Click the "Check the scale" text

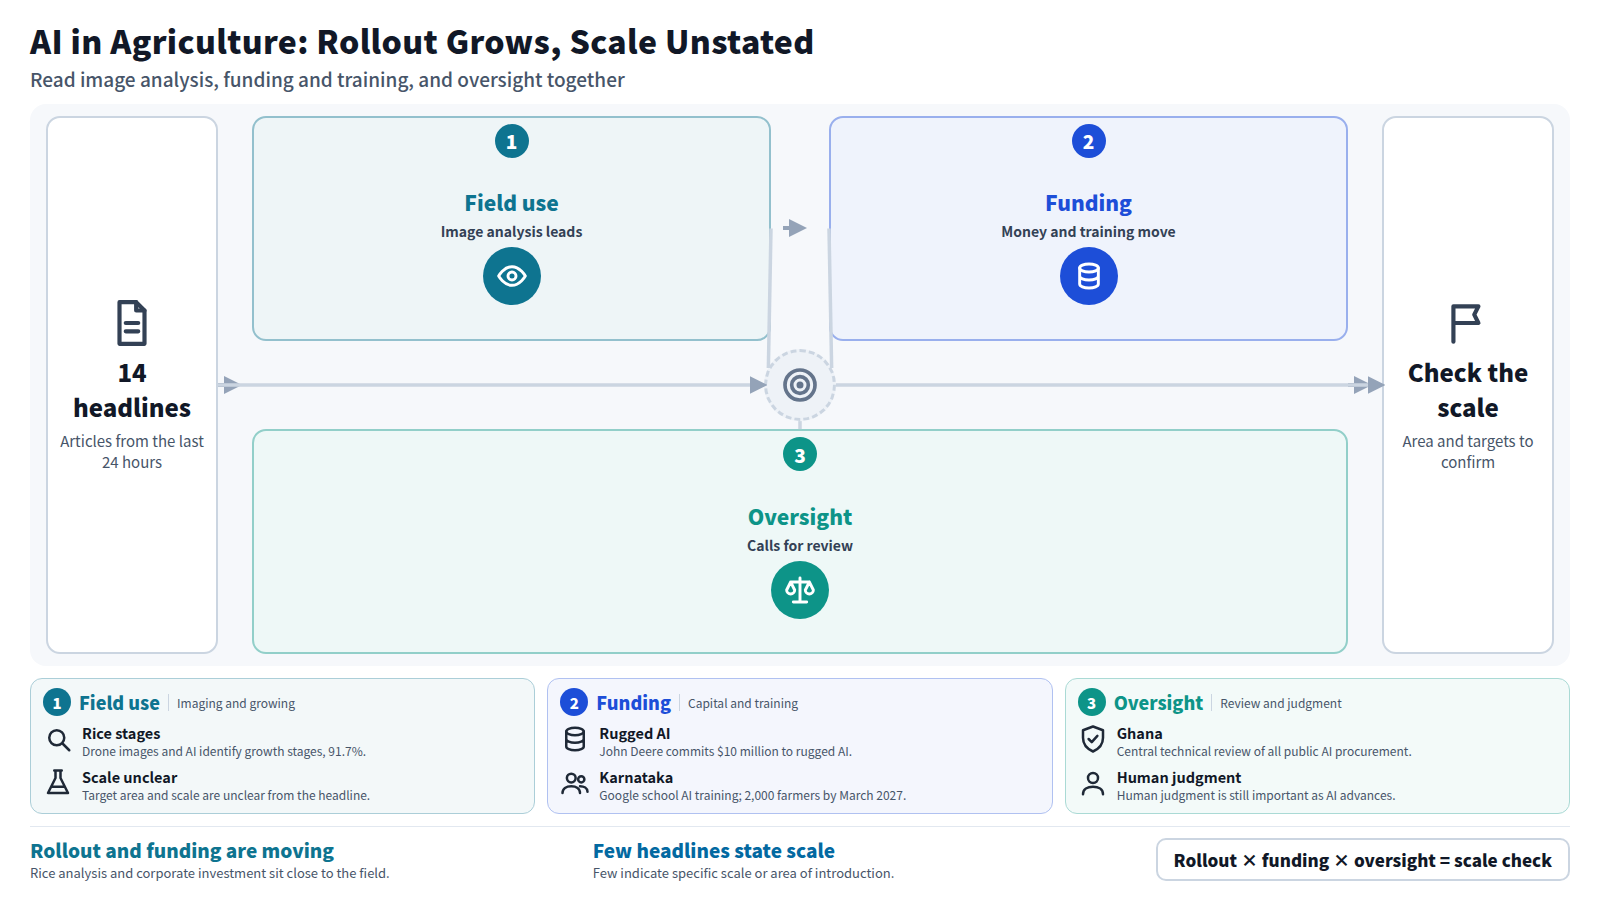(x=1467, y=390)
